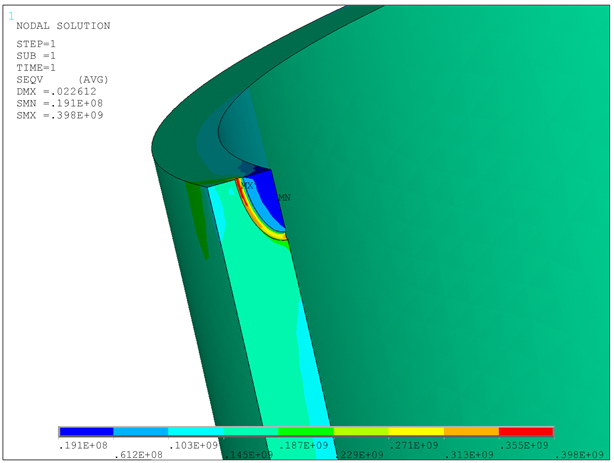
Task: Select the SMN =.191E+08 text line
Action: point(60,103)
